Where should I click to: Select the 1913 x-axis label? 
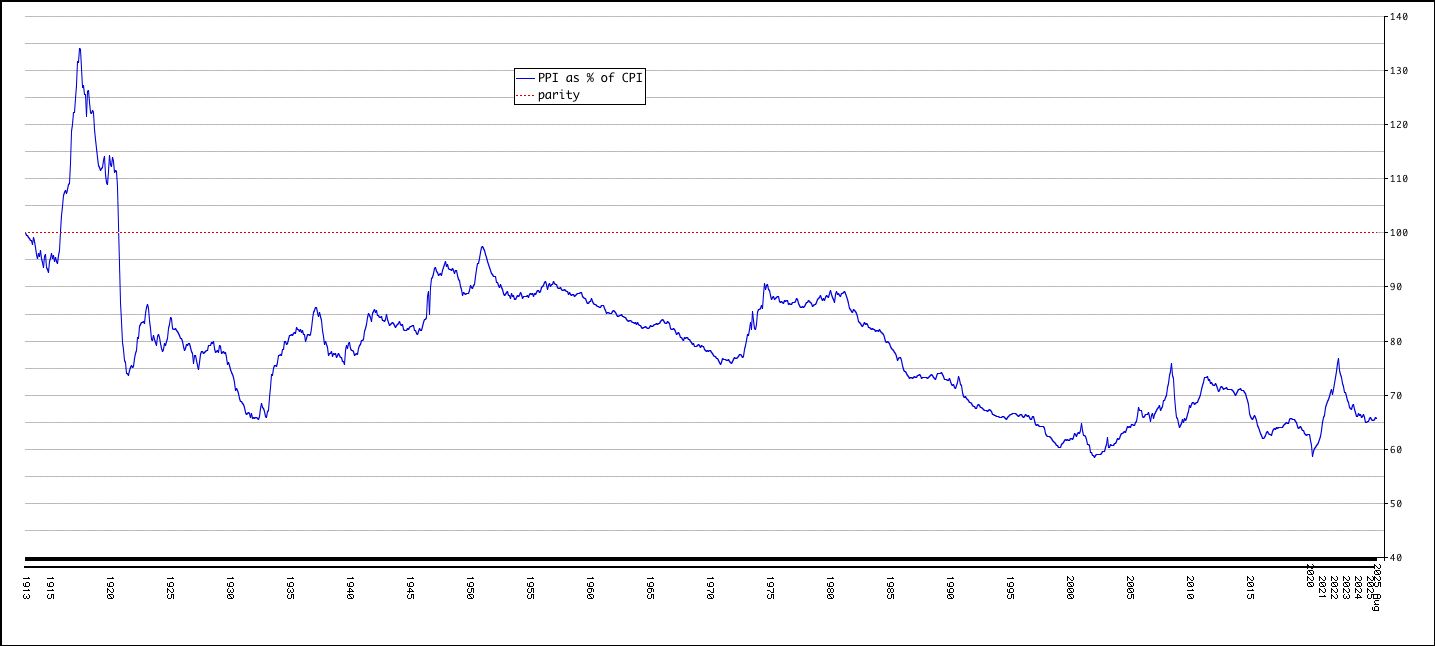[25, 586]
